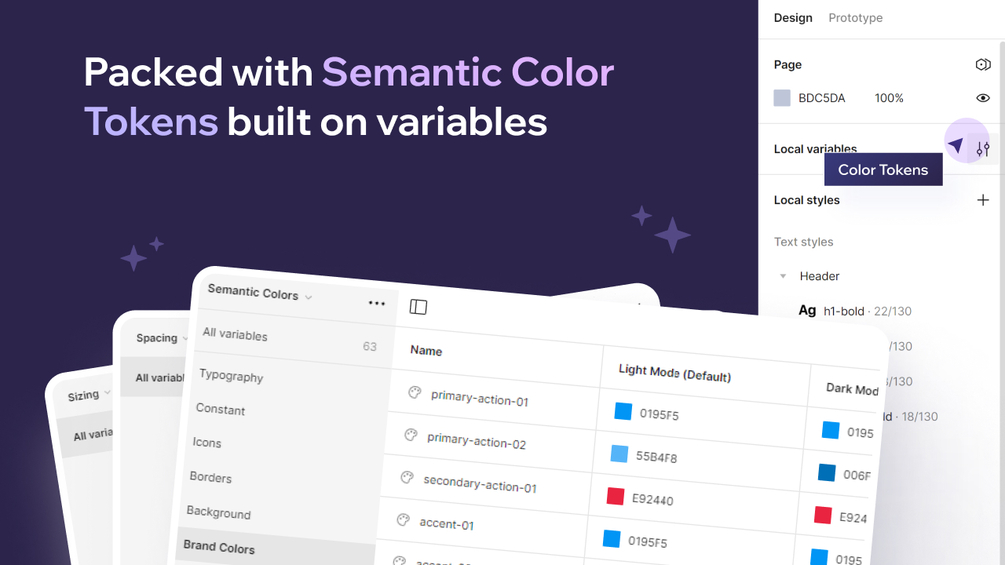Collapse the Header text styles group
The width and height of the screenshot is (1005, 565).
(783, 276)
